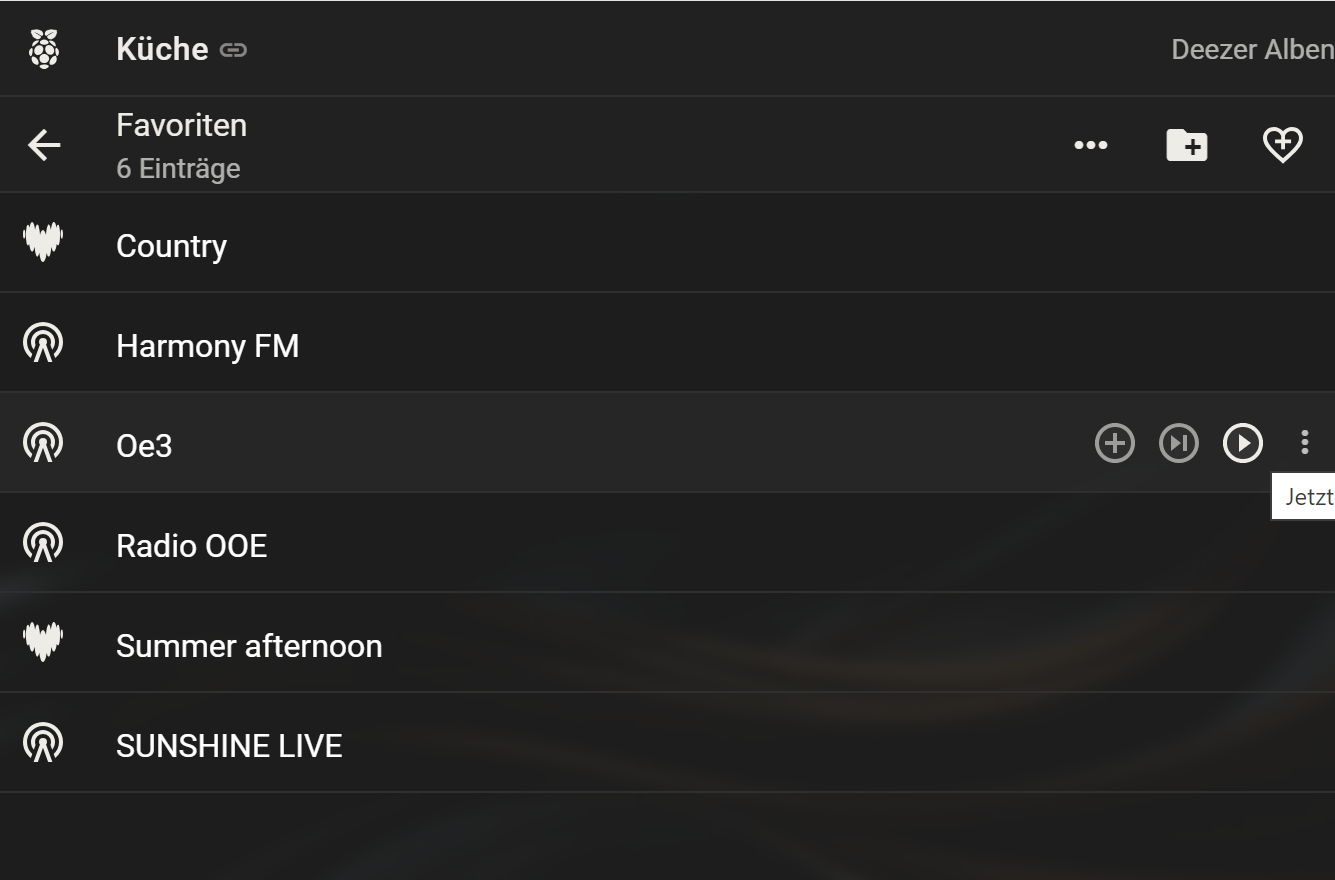The image size is (1335, 880).
Task: Select the SUNSHINE LIVE station
Action: (x=229, y=746)
